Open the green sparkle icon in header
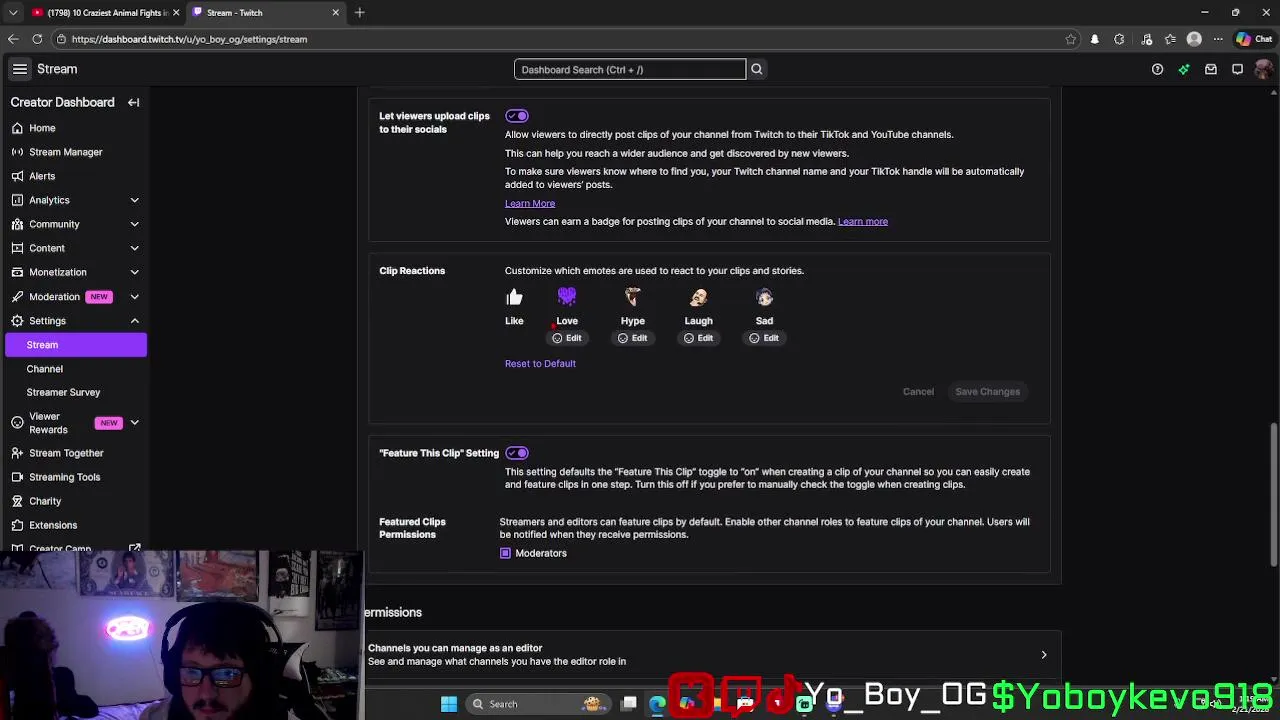1280x720 pixels. pos(1184,69)
